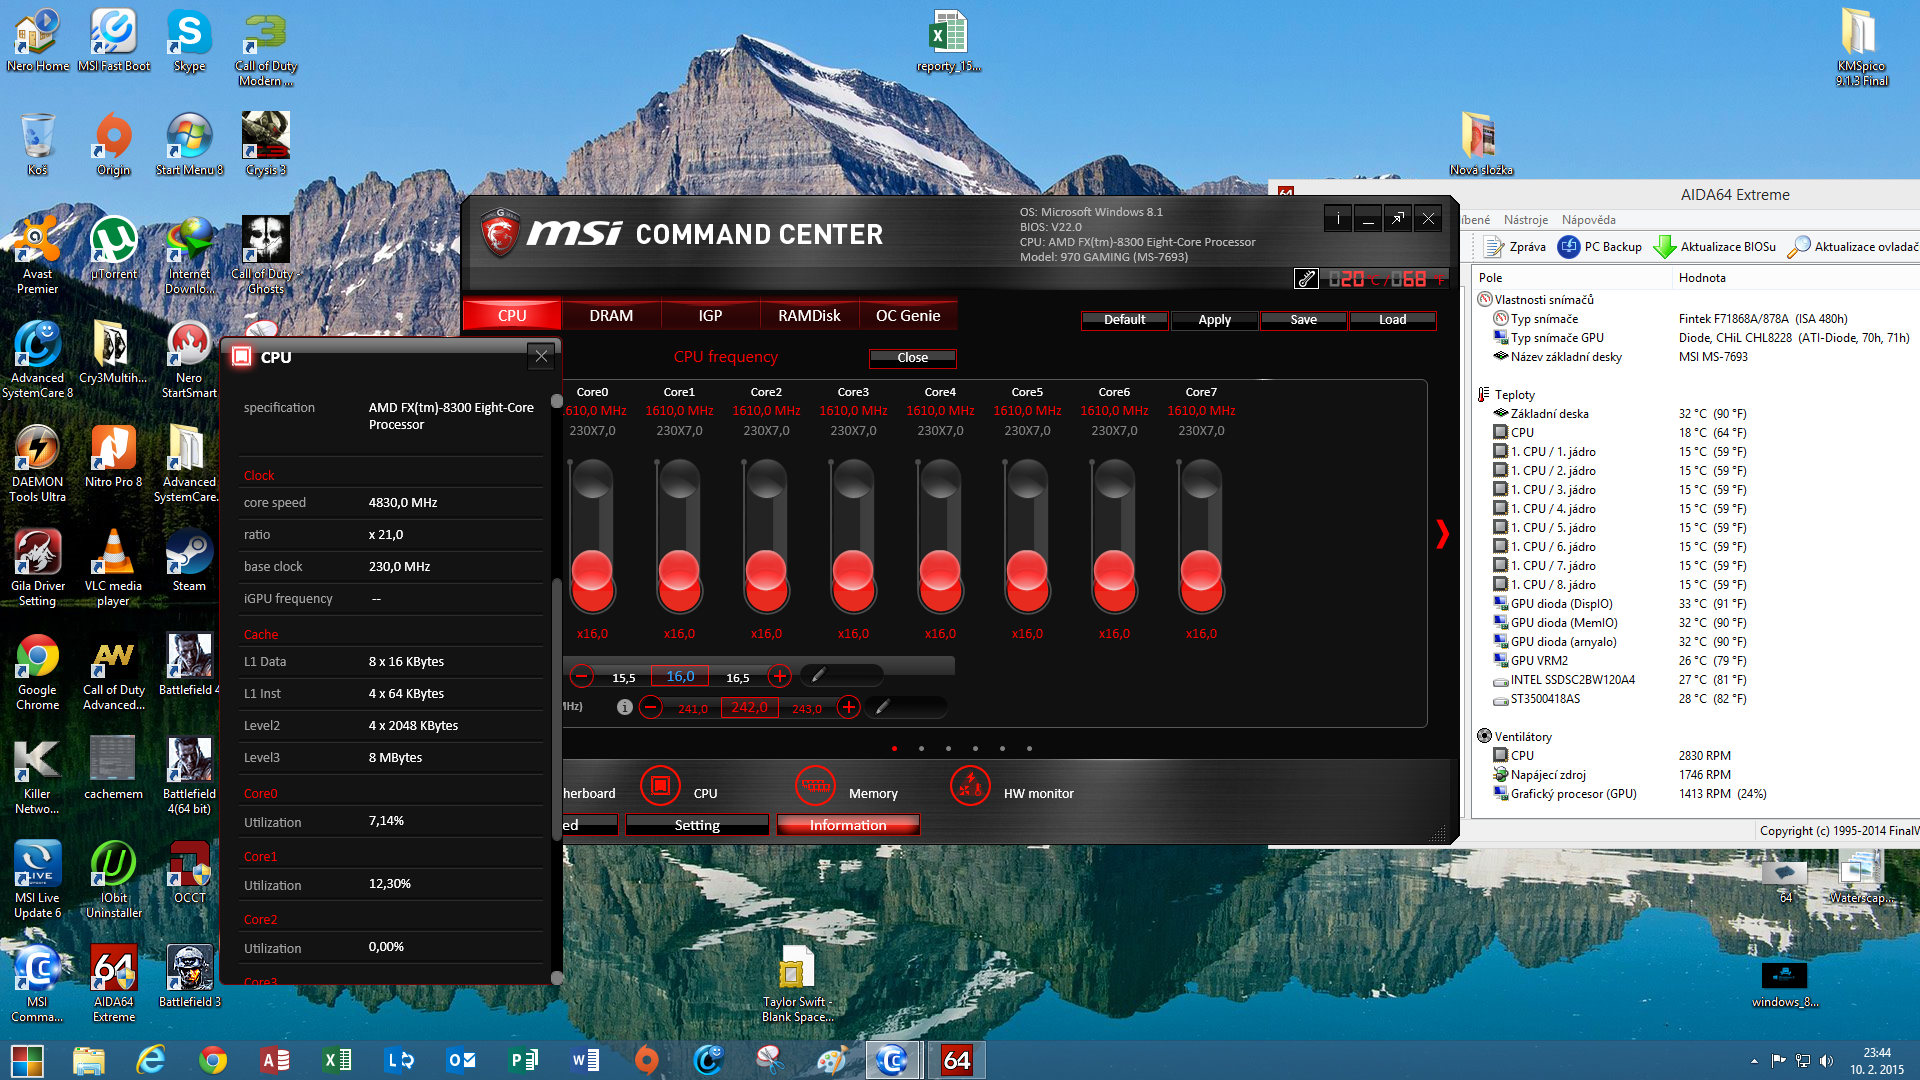Open the HW monitor icon

point(970,786)
